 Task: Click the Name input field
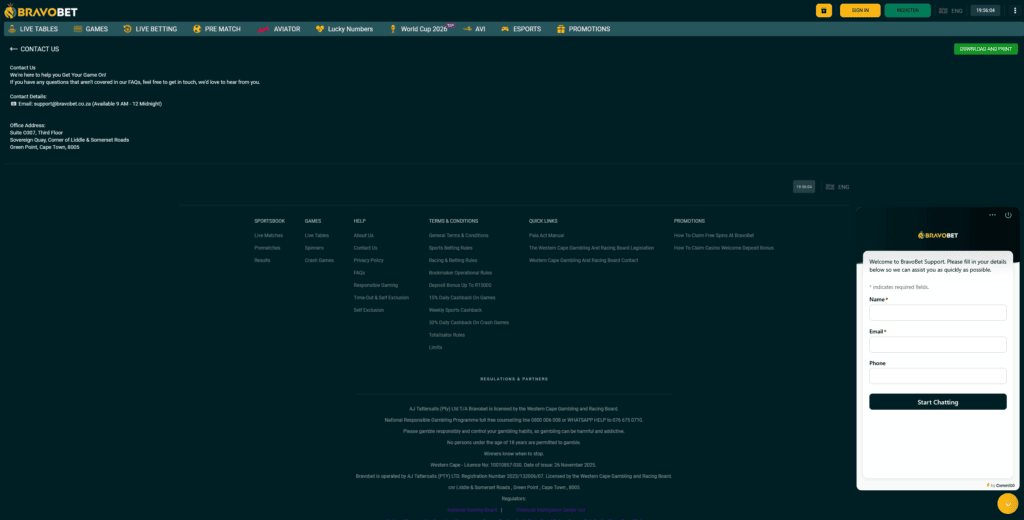(937, 312)
